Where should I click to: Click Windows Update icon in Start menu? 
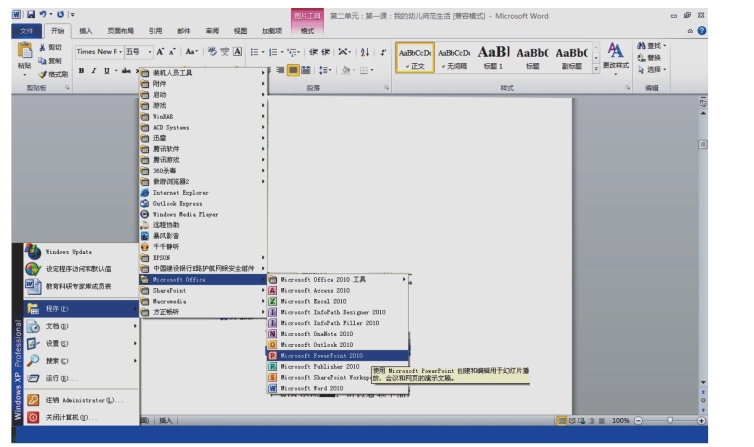coord(33,251)
